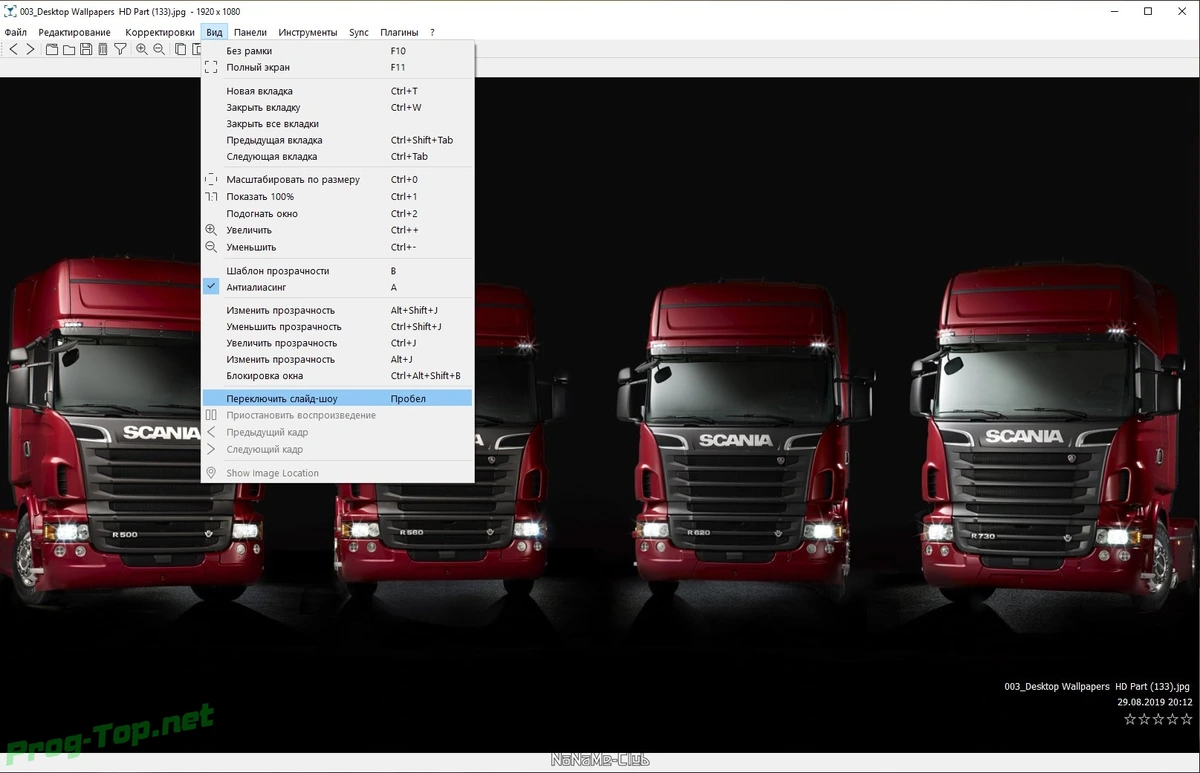Choose Уменьшить in the Вид menu
Screen dimensions: 1200x773
[337, 247]
